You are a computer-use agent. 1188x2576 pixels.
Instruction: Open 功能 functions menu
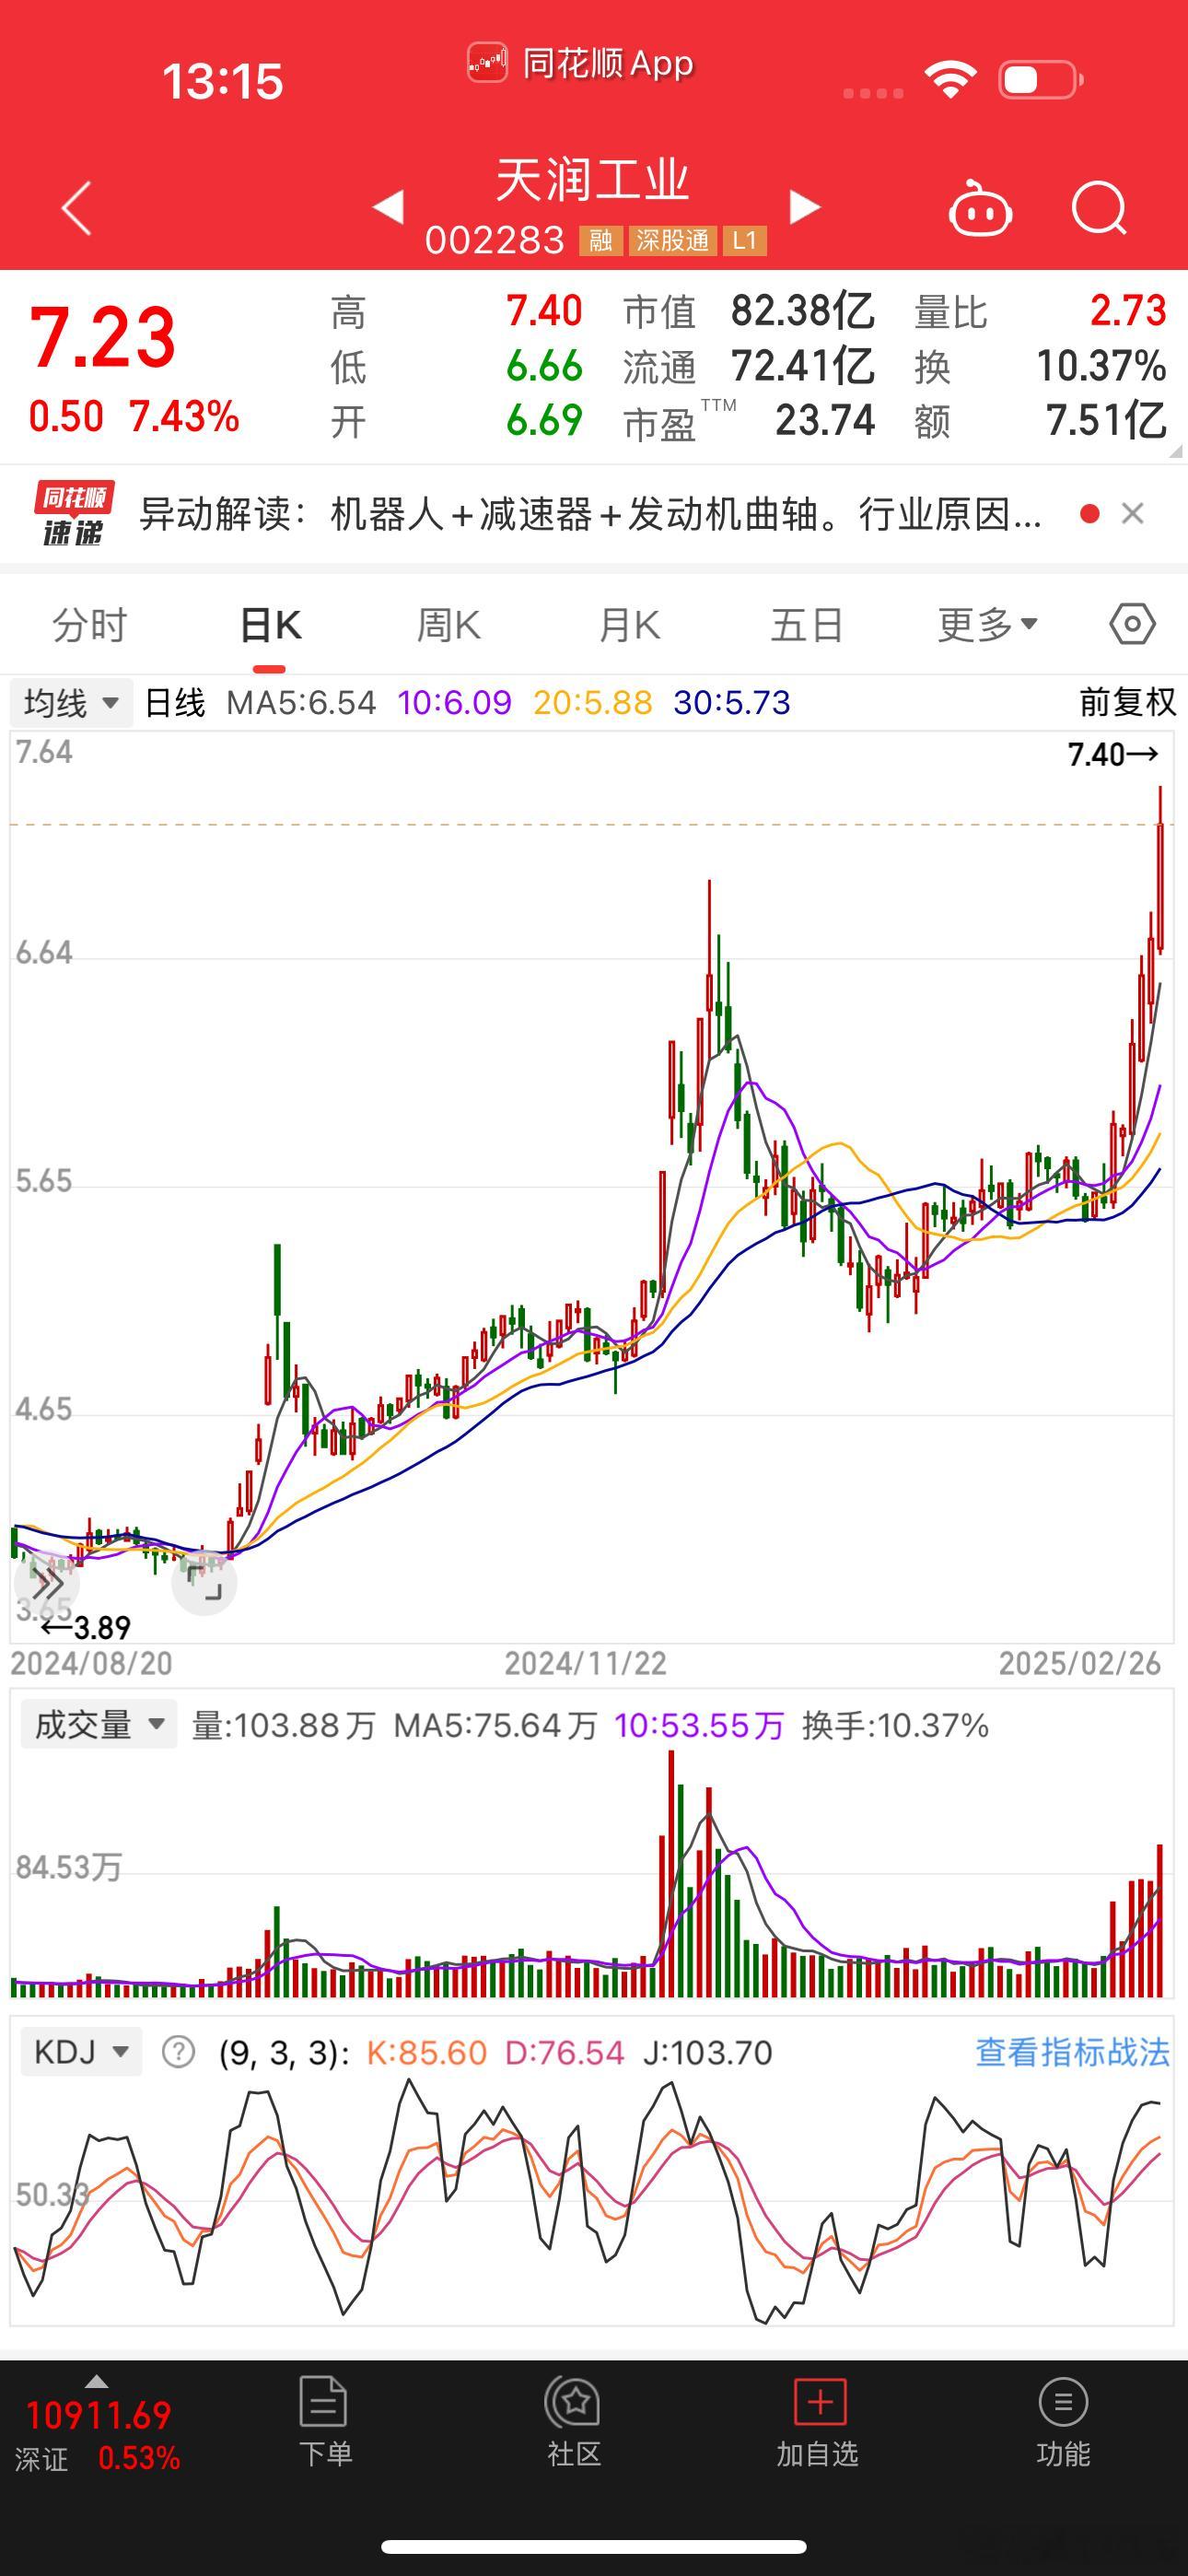tap(1062, 2421)
